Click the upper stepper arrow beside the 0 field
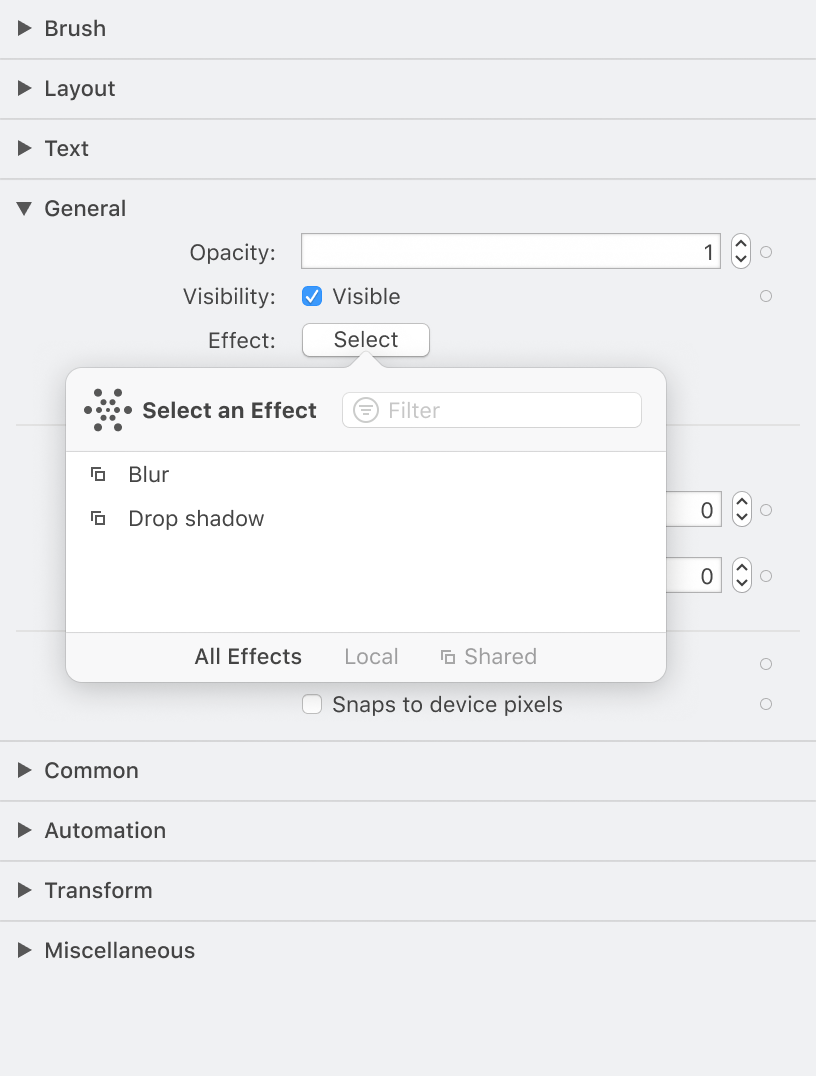Viewport: 816px width, 1076px height. (x=741, y=503)
